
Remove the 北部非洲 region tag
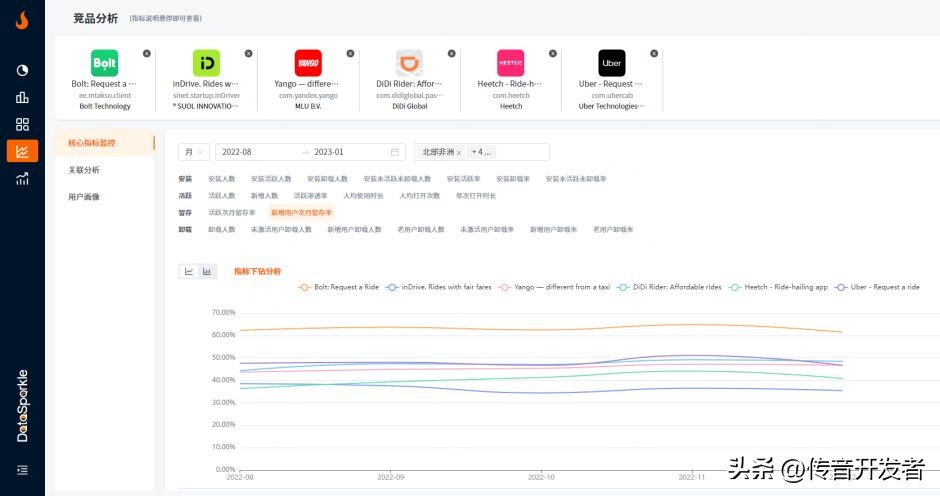tap(459, 153)
